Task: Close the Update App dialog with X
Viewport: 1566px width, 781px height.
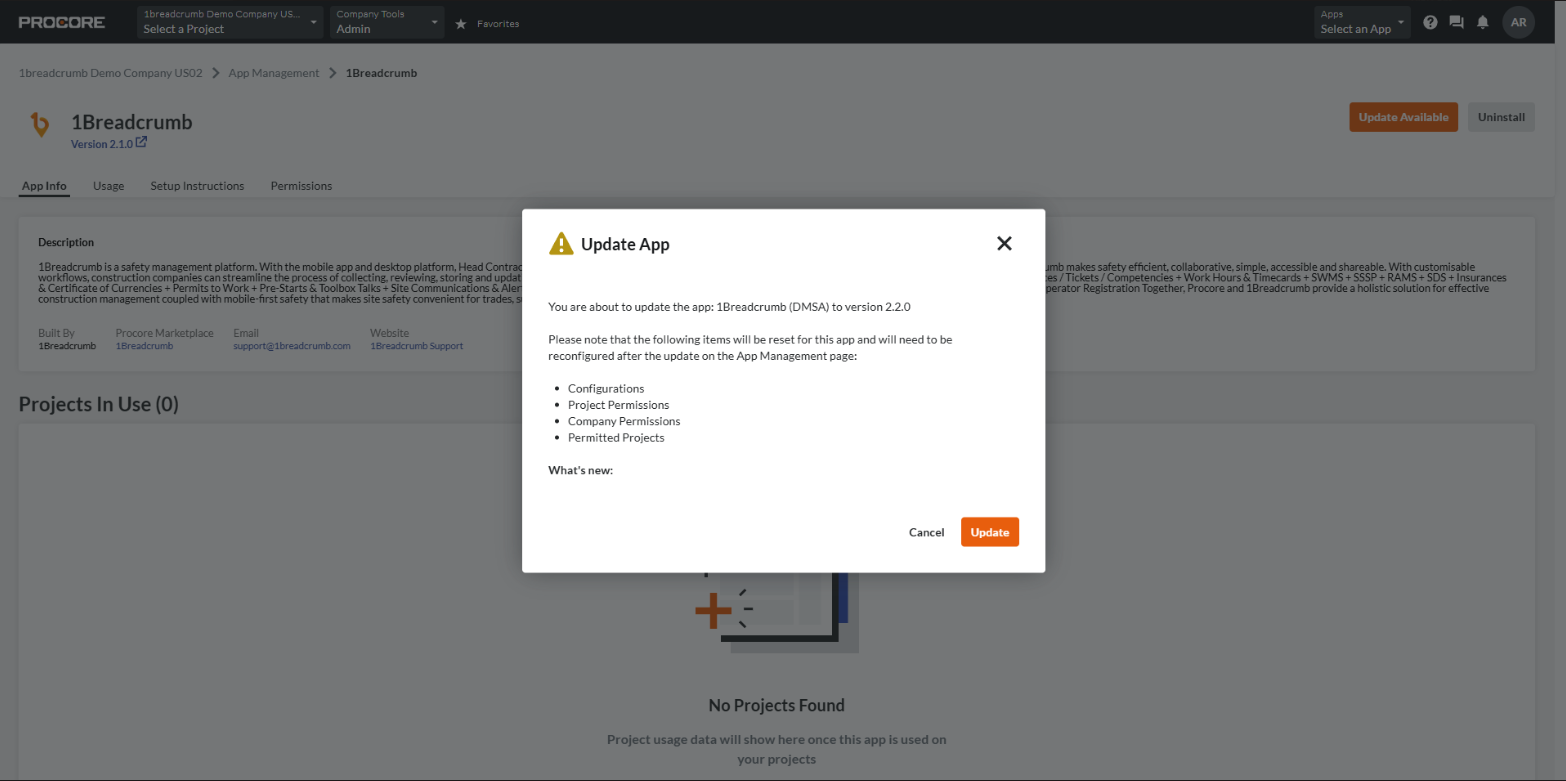Action: 1005,243
